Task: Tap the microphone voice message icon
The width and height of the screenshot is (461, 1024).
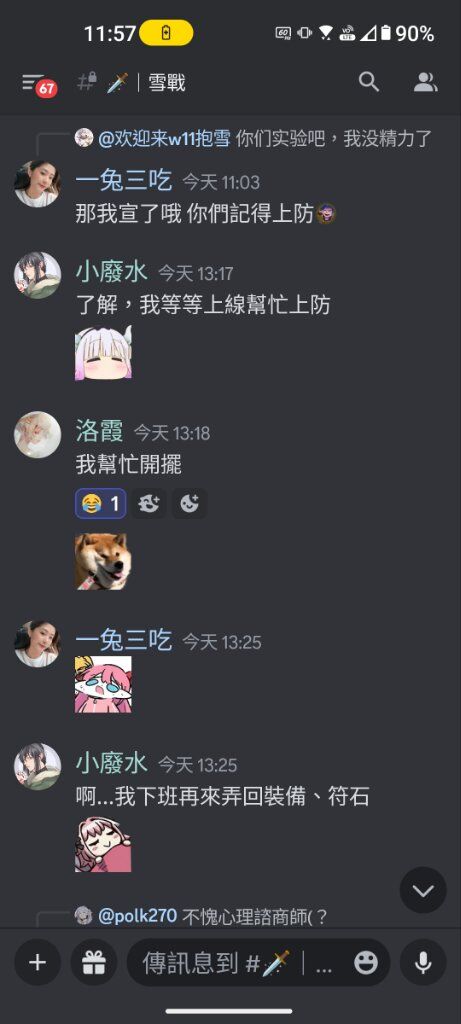Action: click(423, 962)
